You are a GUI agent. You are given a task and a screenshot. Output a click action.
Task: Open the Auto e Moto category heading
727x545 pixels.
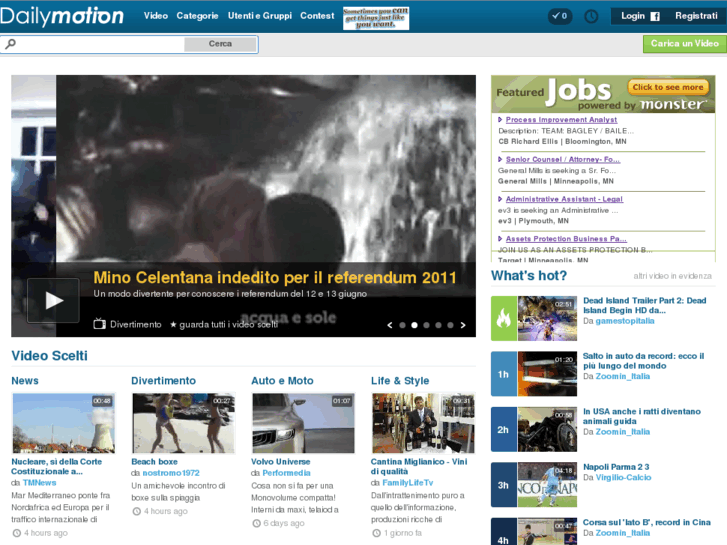coord(282,381)
